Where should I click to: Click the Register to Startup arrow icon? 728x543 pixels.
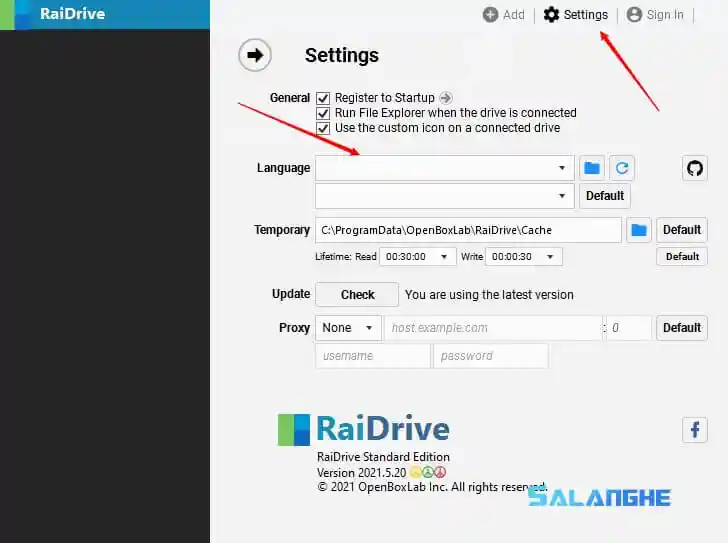pyautogui.click(x=446, y=98)
